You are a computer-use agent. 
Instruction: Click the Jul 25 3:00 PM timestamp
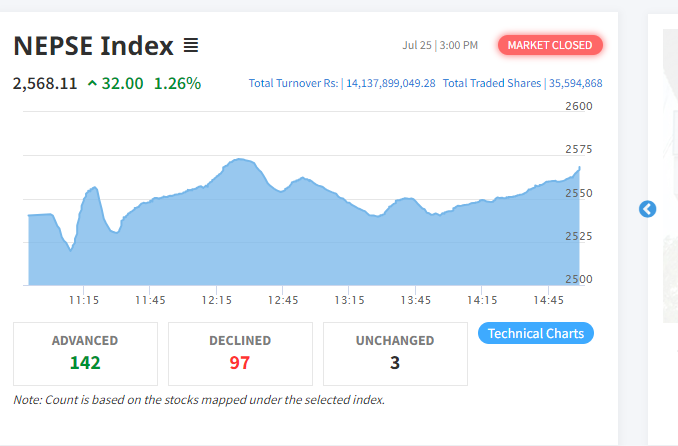point(440,46)
